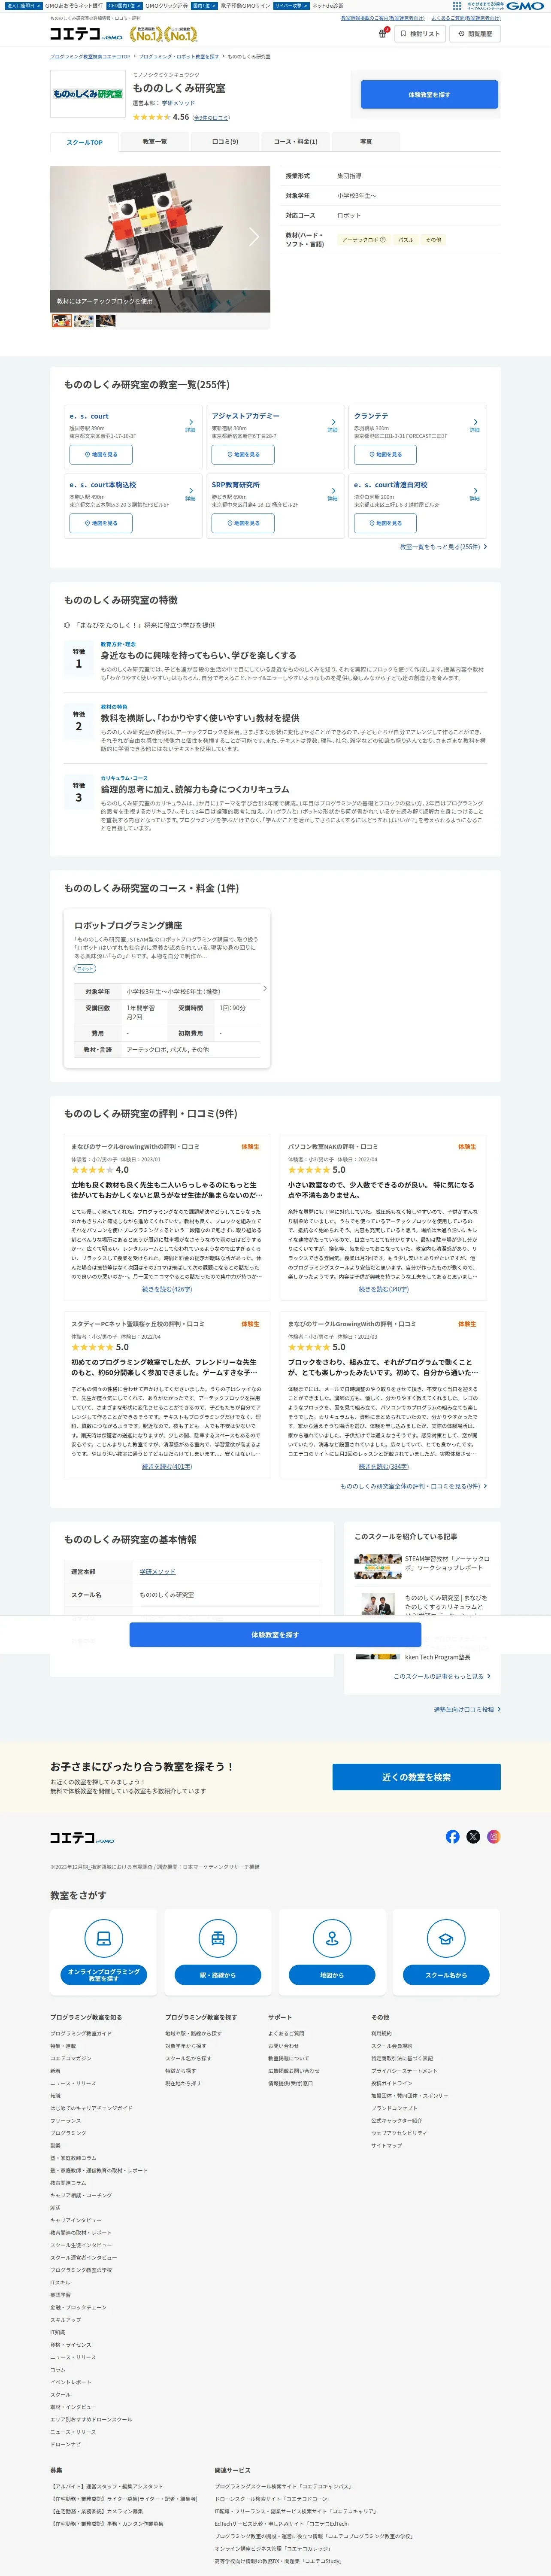Select the third carousel thumbnail
551x2576 pixels.
(x=106, y=321)
